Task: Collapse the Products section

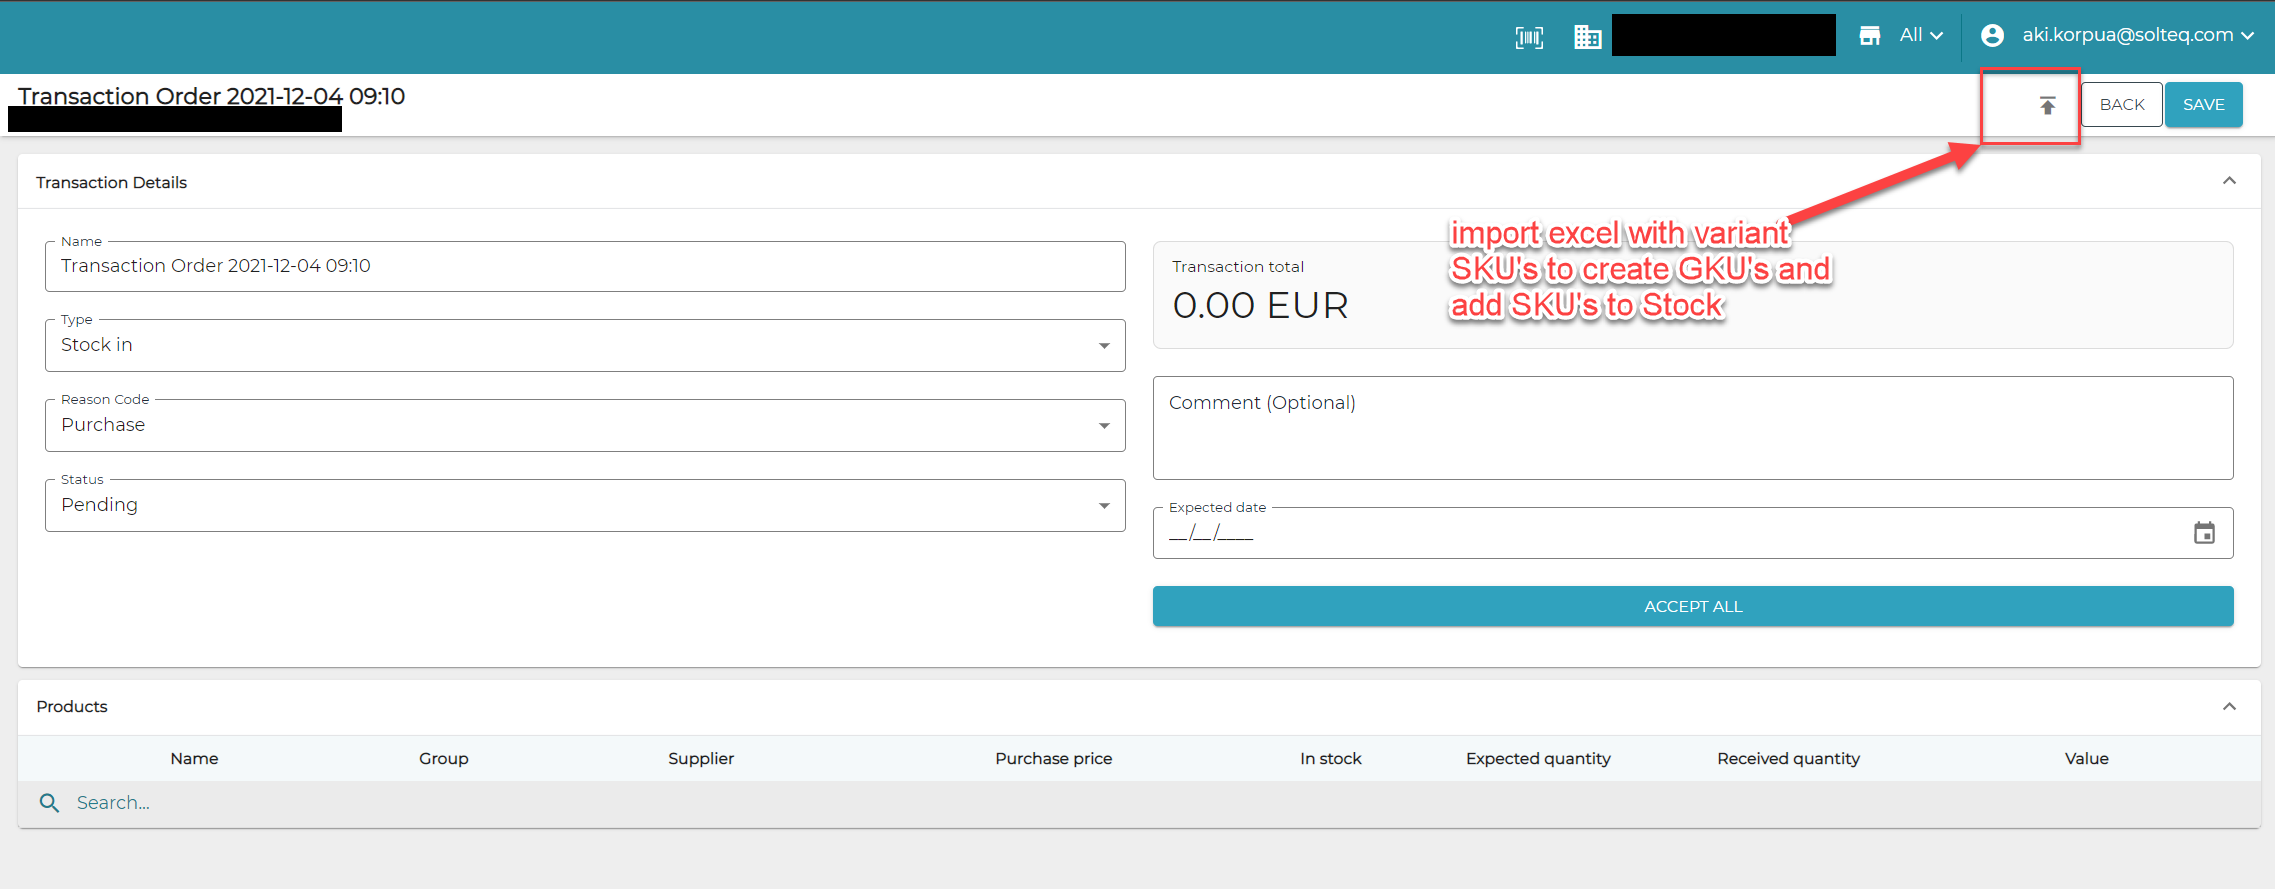Action: (2228, 707)
